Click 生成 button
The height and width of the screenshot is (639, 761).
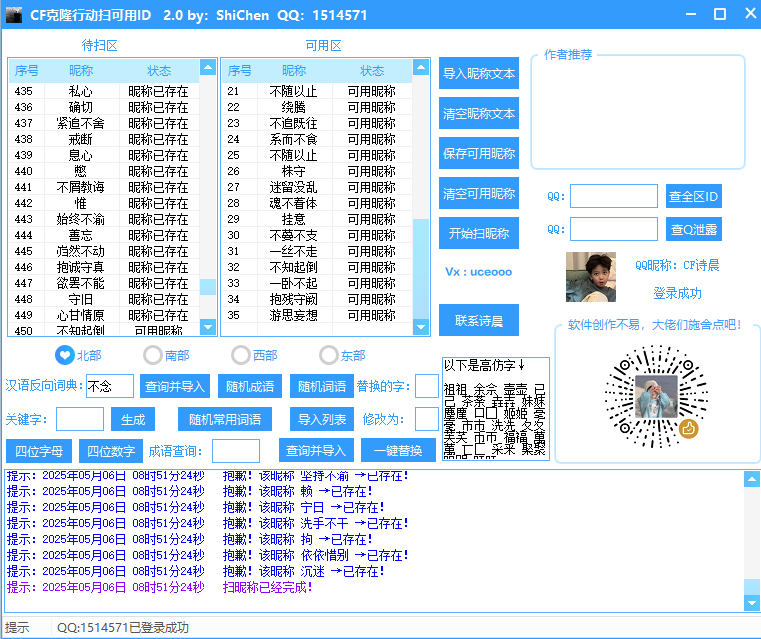tap(133, 419)
